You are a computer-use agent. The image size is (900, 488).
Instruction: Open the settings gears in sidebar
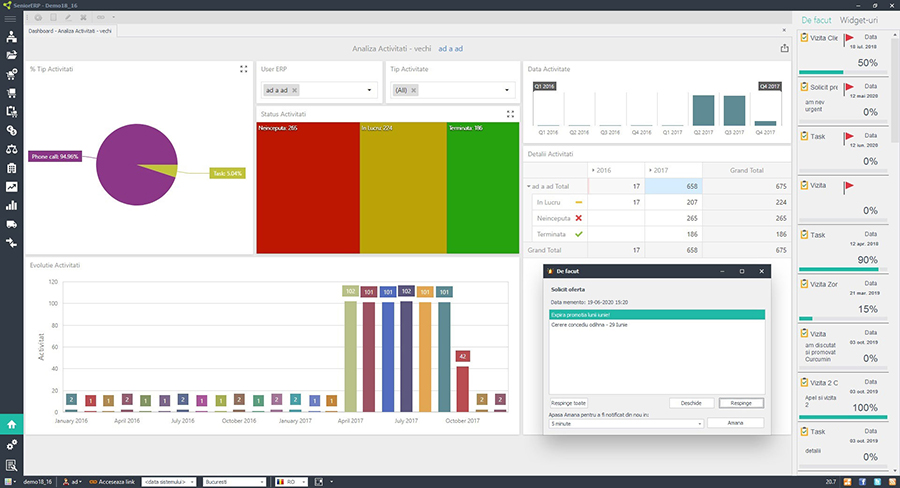coord(11,445)
